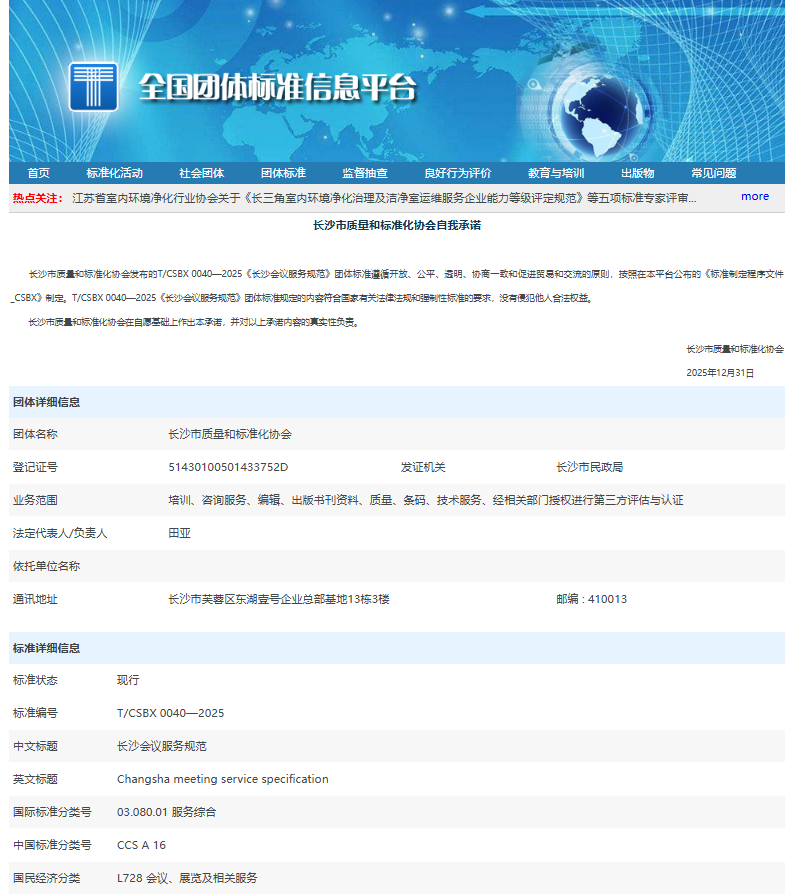Viewport: 795px width, 895px height.
Task: Open the 江苏省室内环境净化行业协会 news headline
Action: (x=384, y=198)
